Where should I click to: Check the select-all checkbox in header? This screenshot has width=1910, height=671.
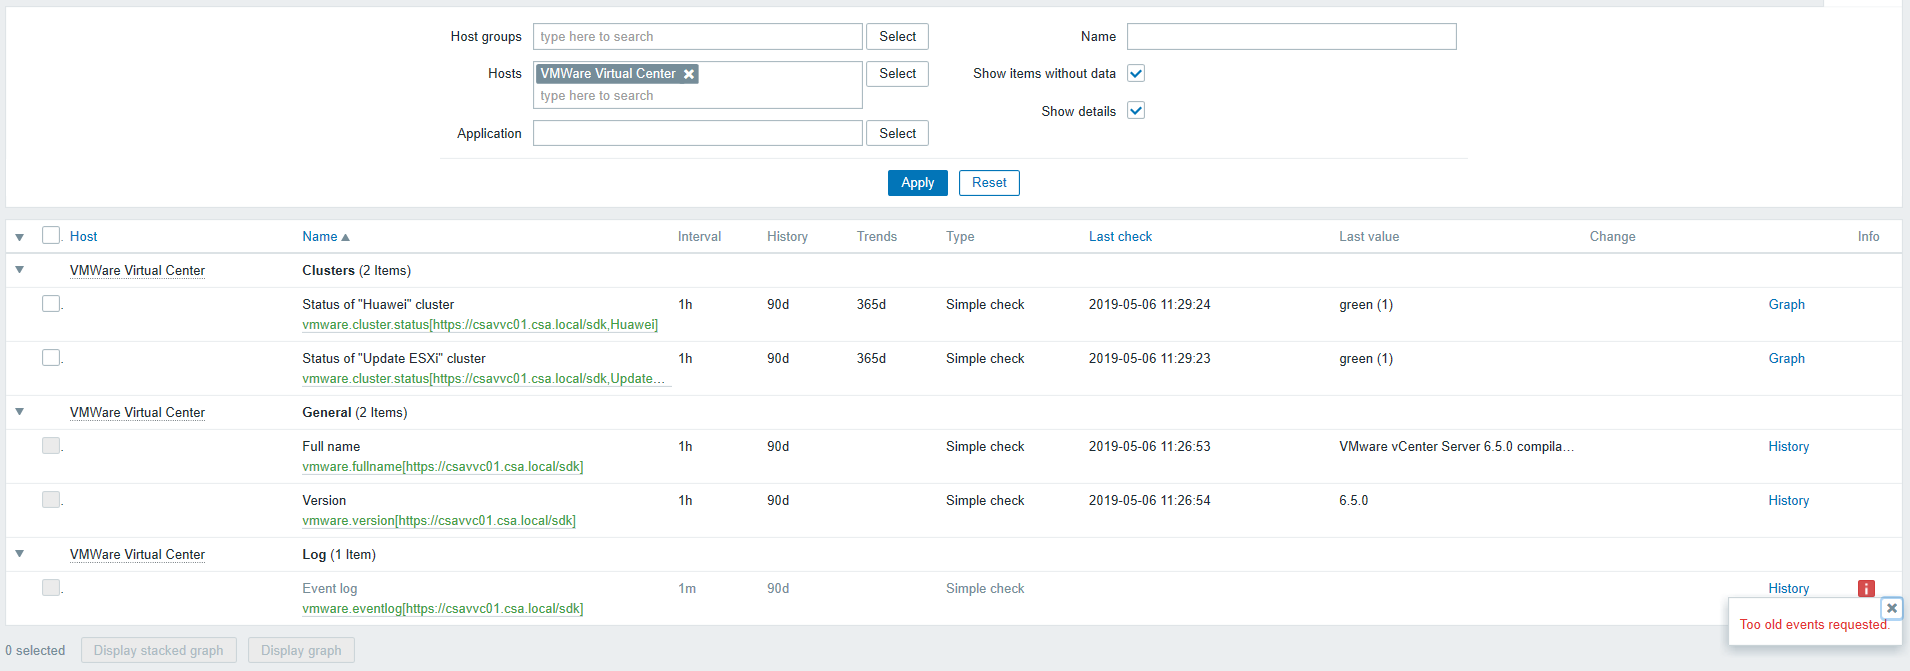tap(51, 235)
